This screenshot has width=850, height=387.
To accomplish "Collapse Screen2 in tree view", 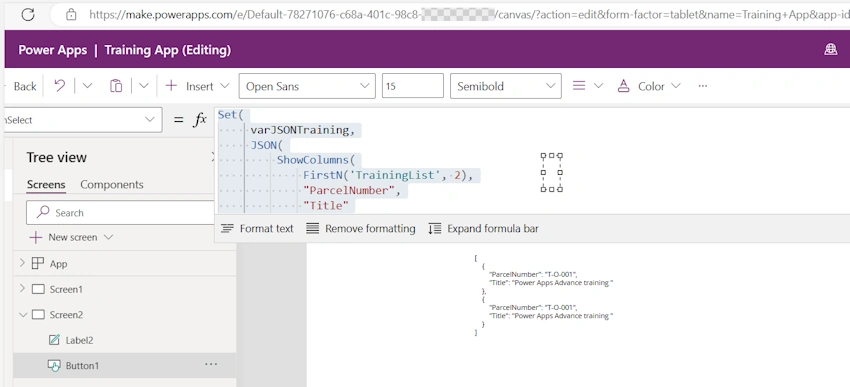I will 23,314.
